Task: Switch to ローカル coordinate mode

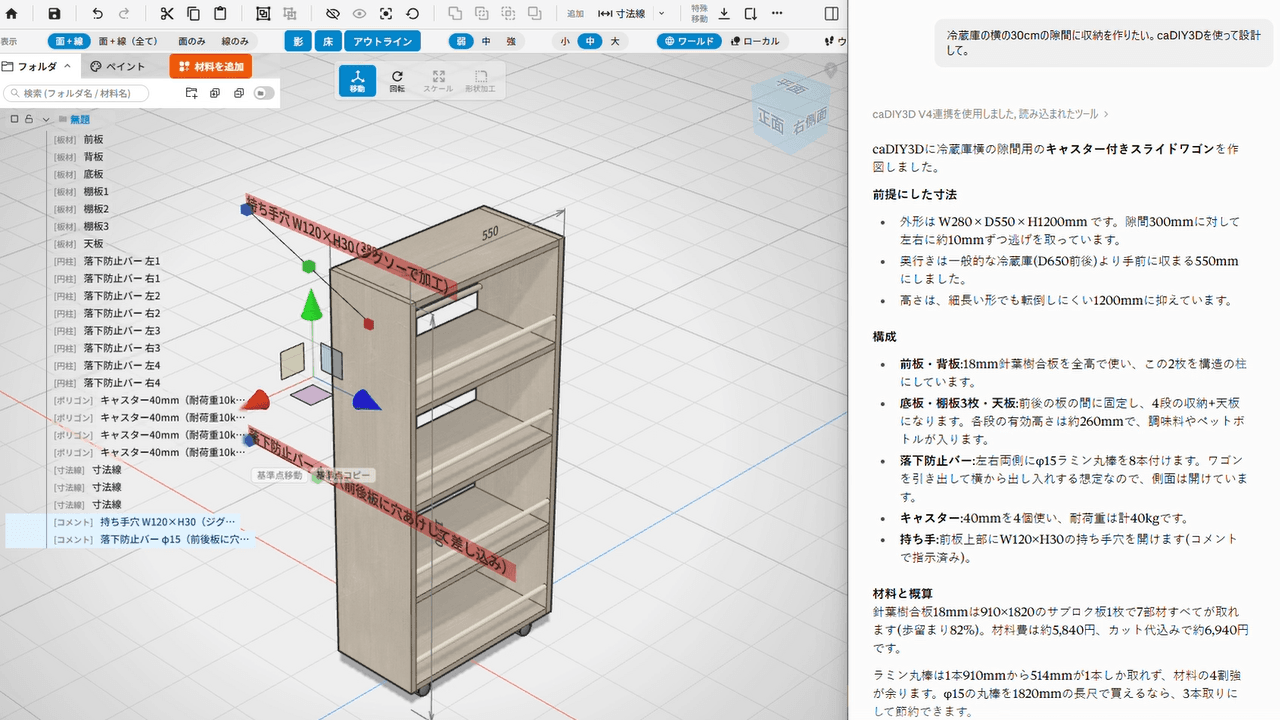Action: (755, 41)
